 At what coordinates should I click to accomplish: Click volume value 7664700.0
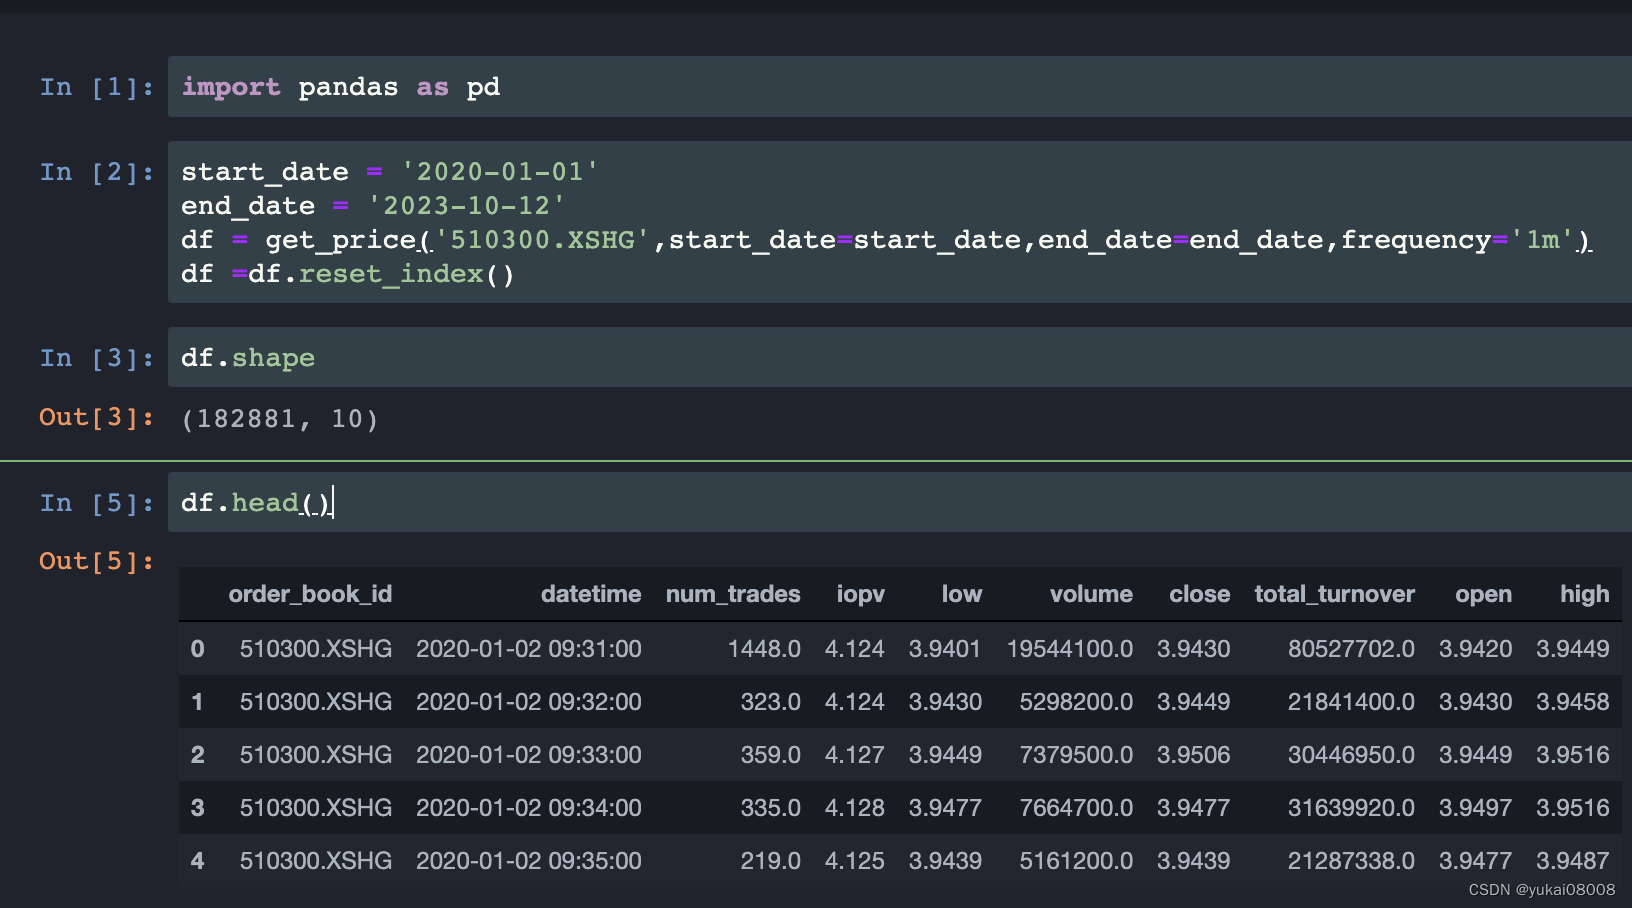pyautogui.click(x=1076, y=808)
